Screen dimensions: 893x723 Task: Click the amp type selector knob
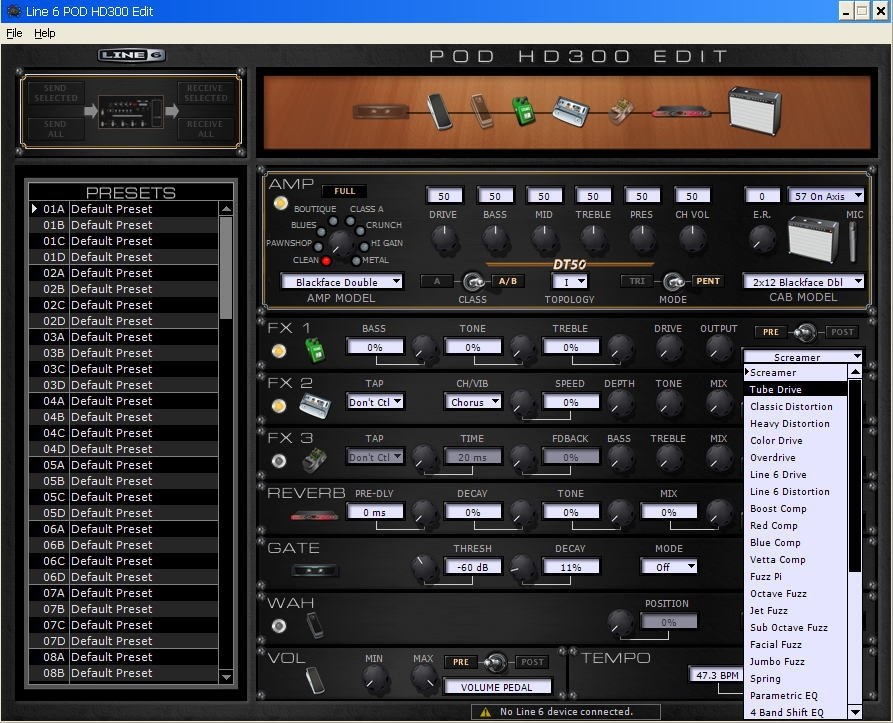coord(341,243)
